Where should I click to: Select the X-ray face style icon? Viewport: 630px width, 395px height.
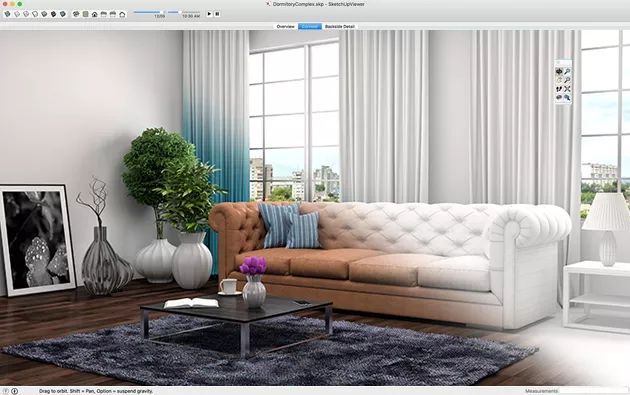coord(7,14)
